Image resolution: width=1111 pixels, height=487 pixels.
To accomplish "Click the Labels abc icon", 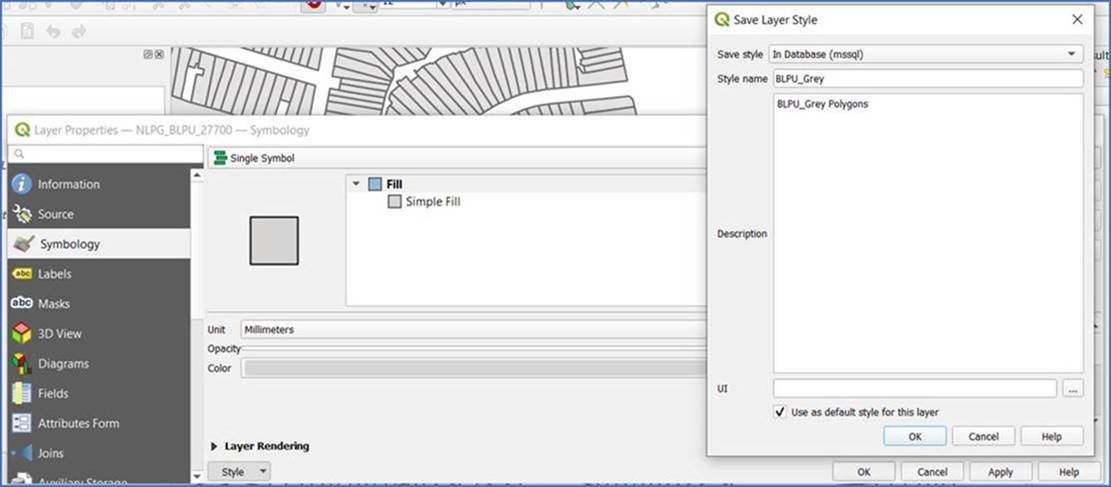I will [x=22, y=274].
